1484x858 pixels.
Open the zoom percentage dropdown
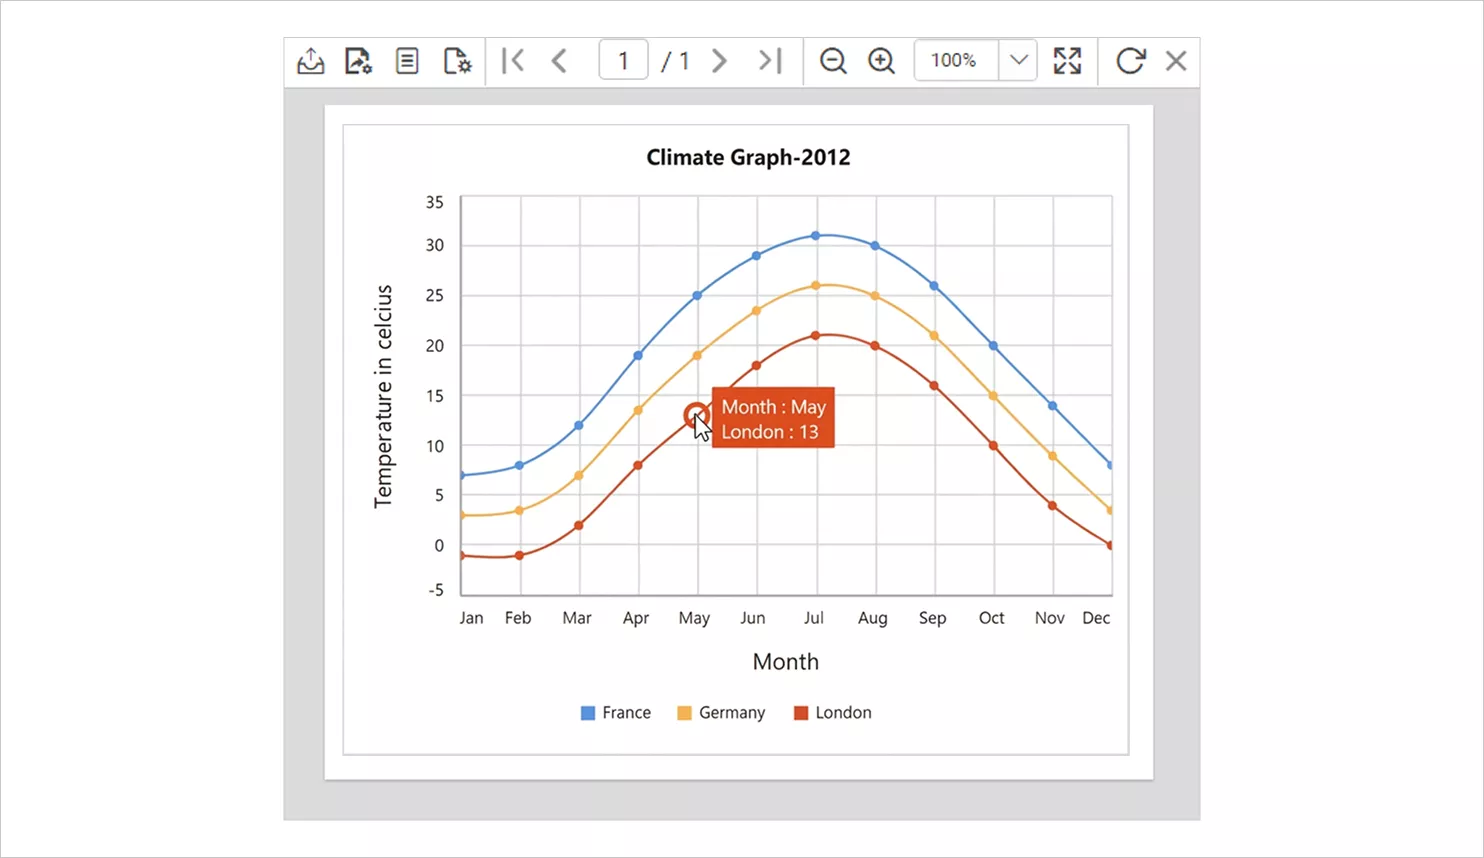pos(1018,60)
